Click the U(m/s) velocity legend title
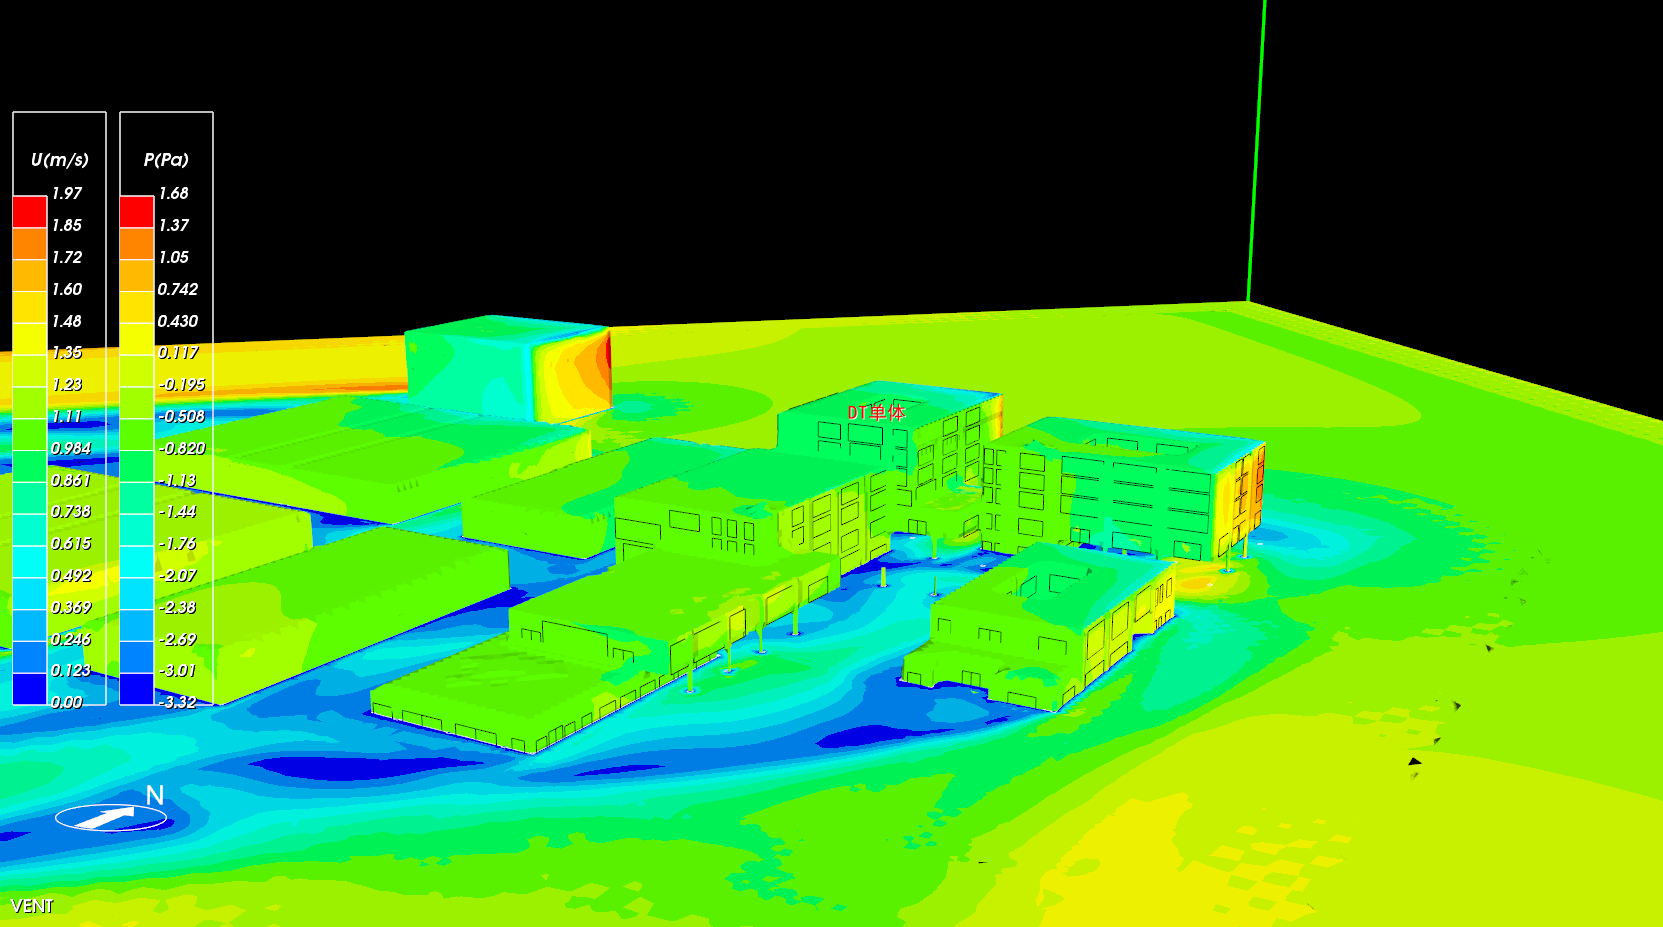This screenshot has width=1663, height=927. [x=60, y=160]
